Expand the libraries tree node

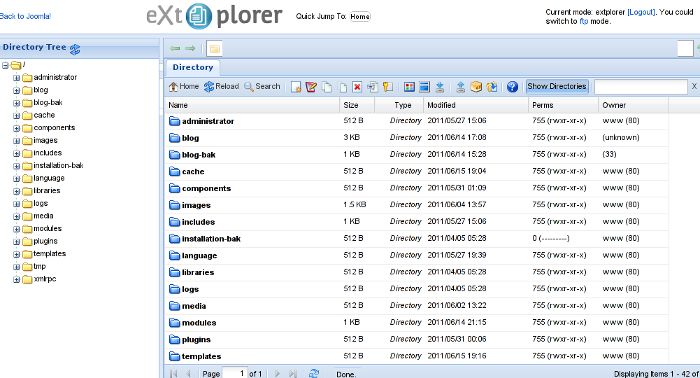pyautogui.click(x=17, y=191)
